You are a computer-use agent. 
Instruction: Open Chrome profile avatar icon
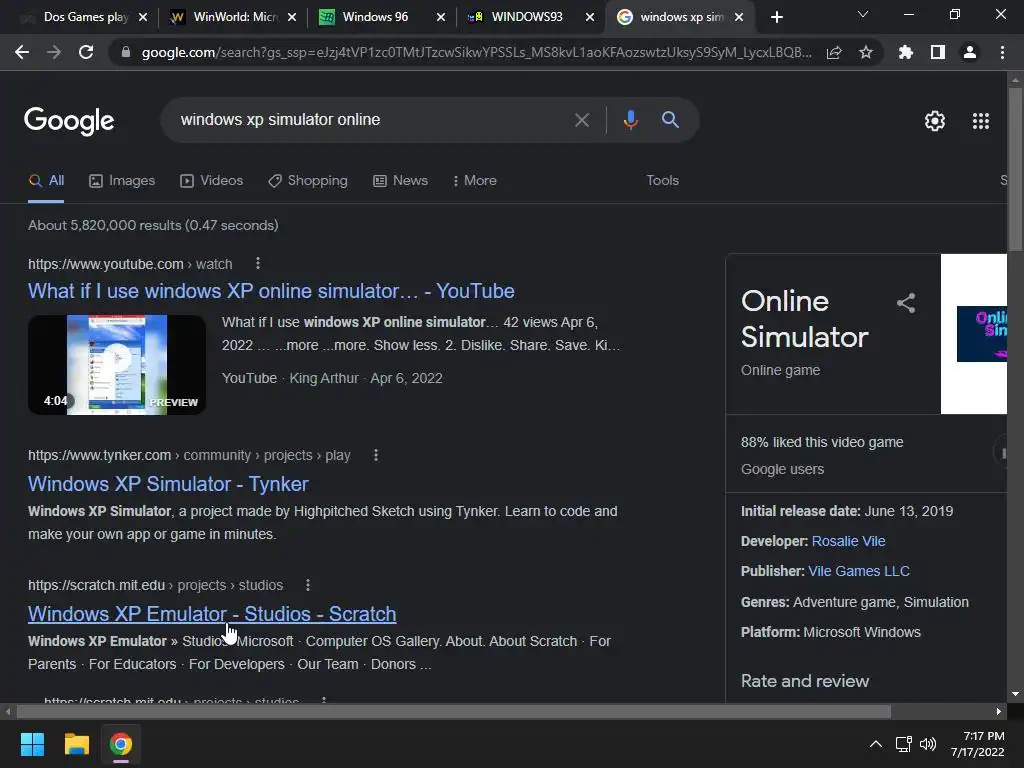970,52
